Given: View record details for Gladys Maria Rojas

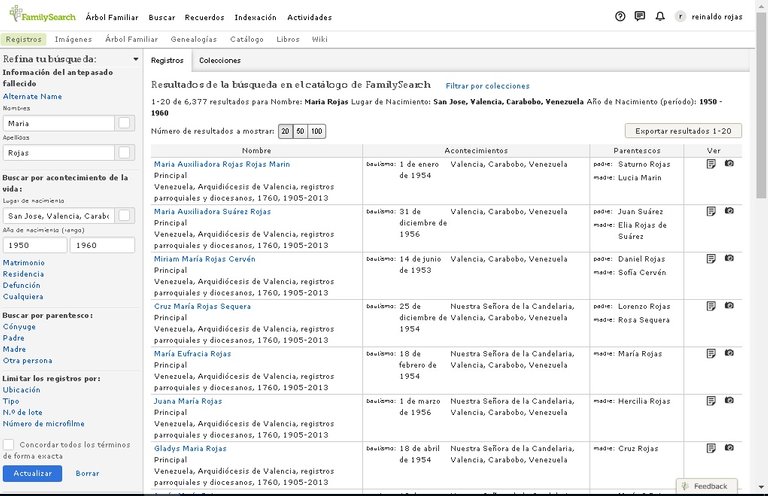Looking at the screenshot, I should point(711,448).
